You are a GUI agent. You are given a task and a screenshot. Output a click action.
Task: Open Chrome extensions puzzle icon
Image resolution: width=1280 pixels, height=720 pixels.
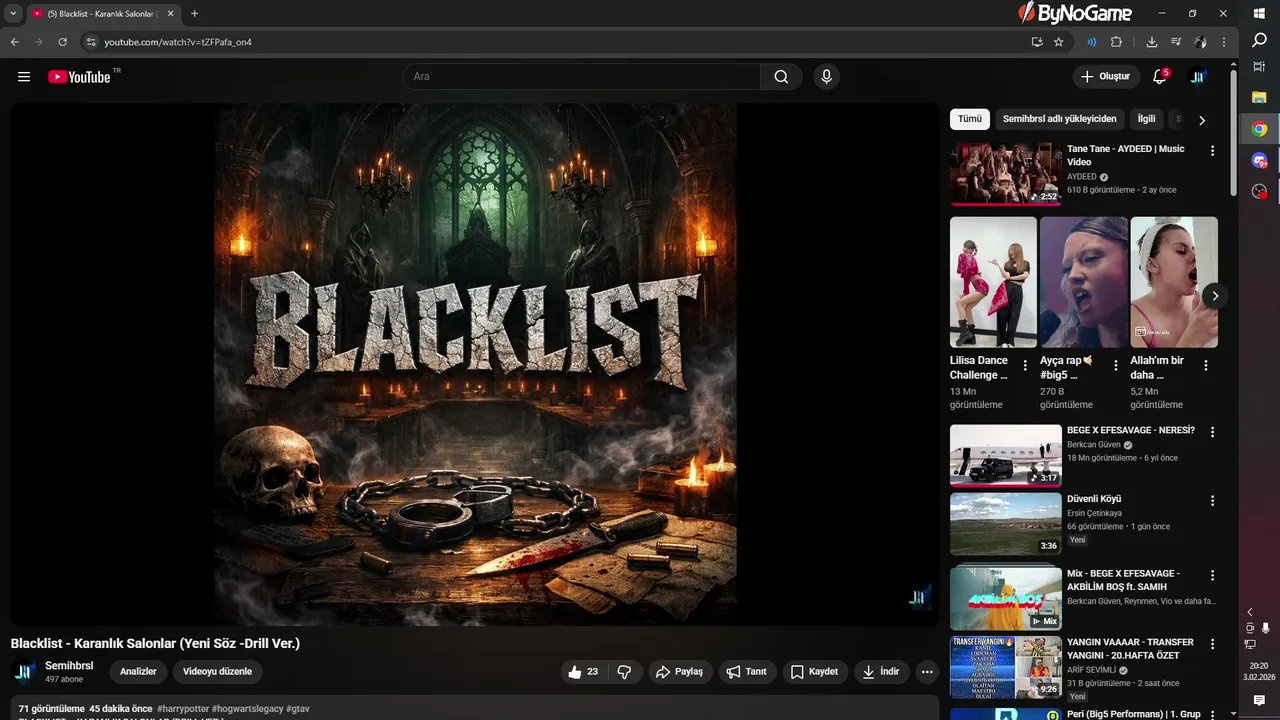click(1116, 42)
